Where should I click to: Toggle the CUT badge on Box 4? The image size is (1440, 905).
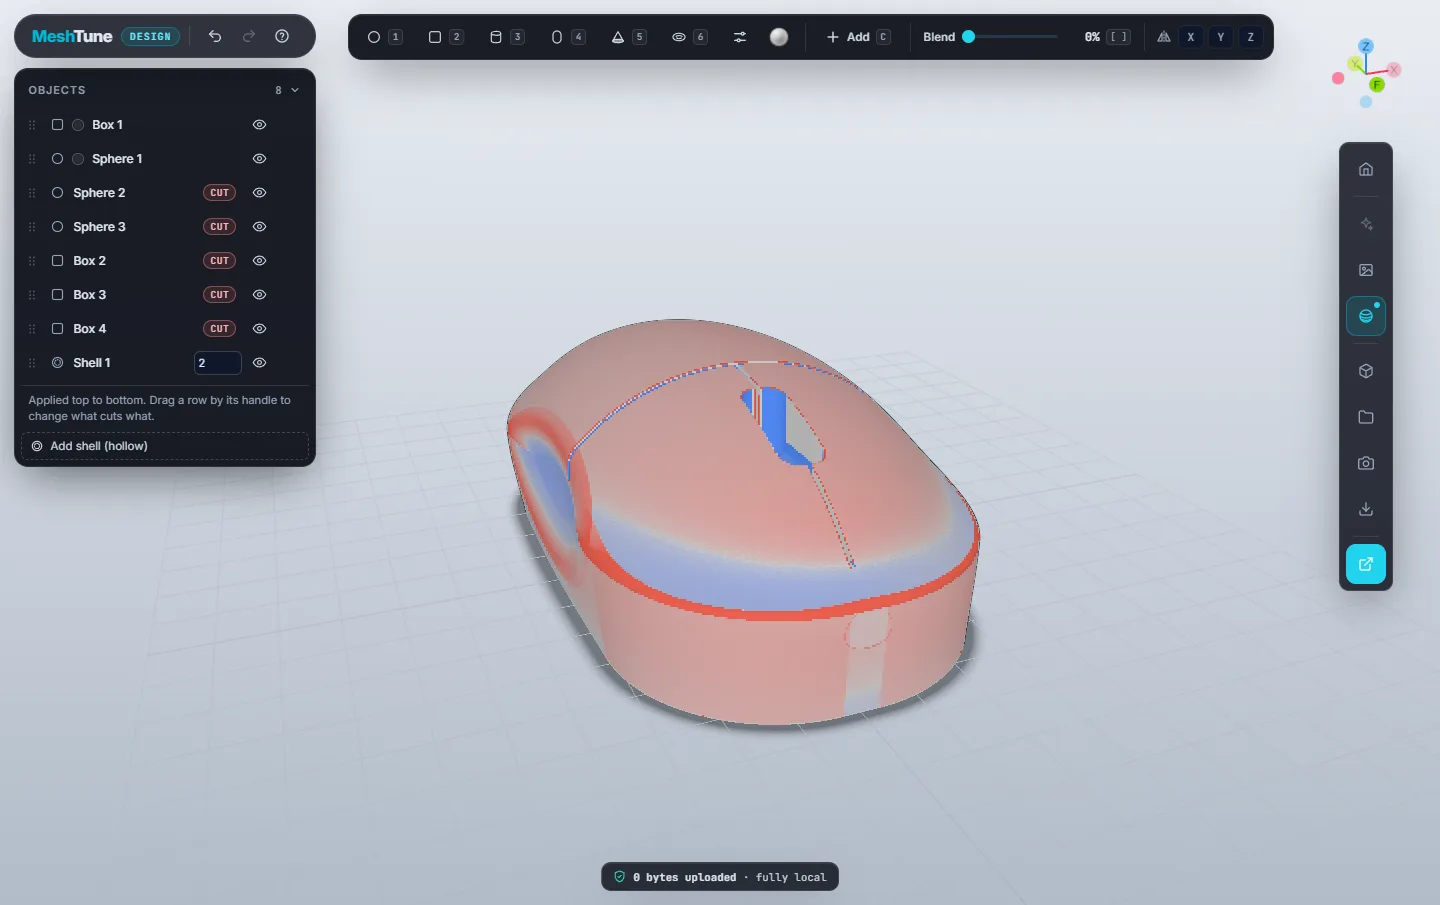tap(220, 329)
